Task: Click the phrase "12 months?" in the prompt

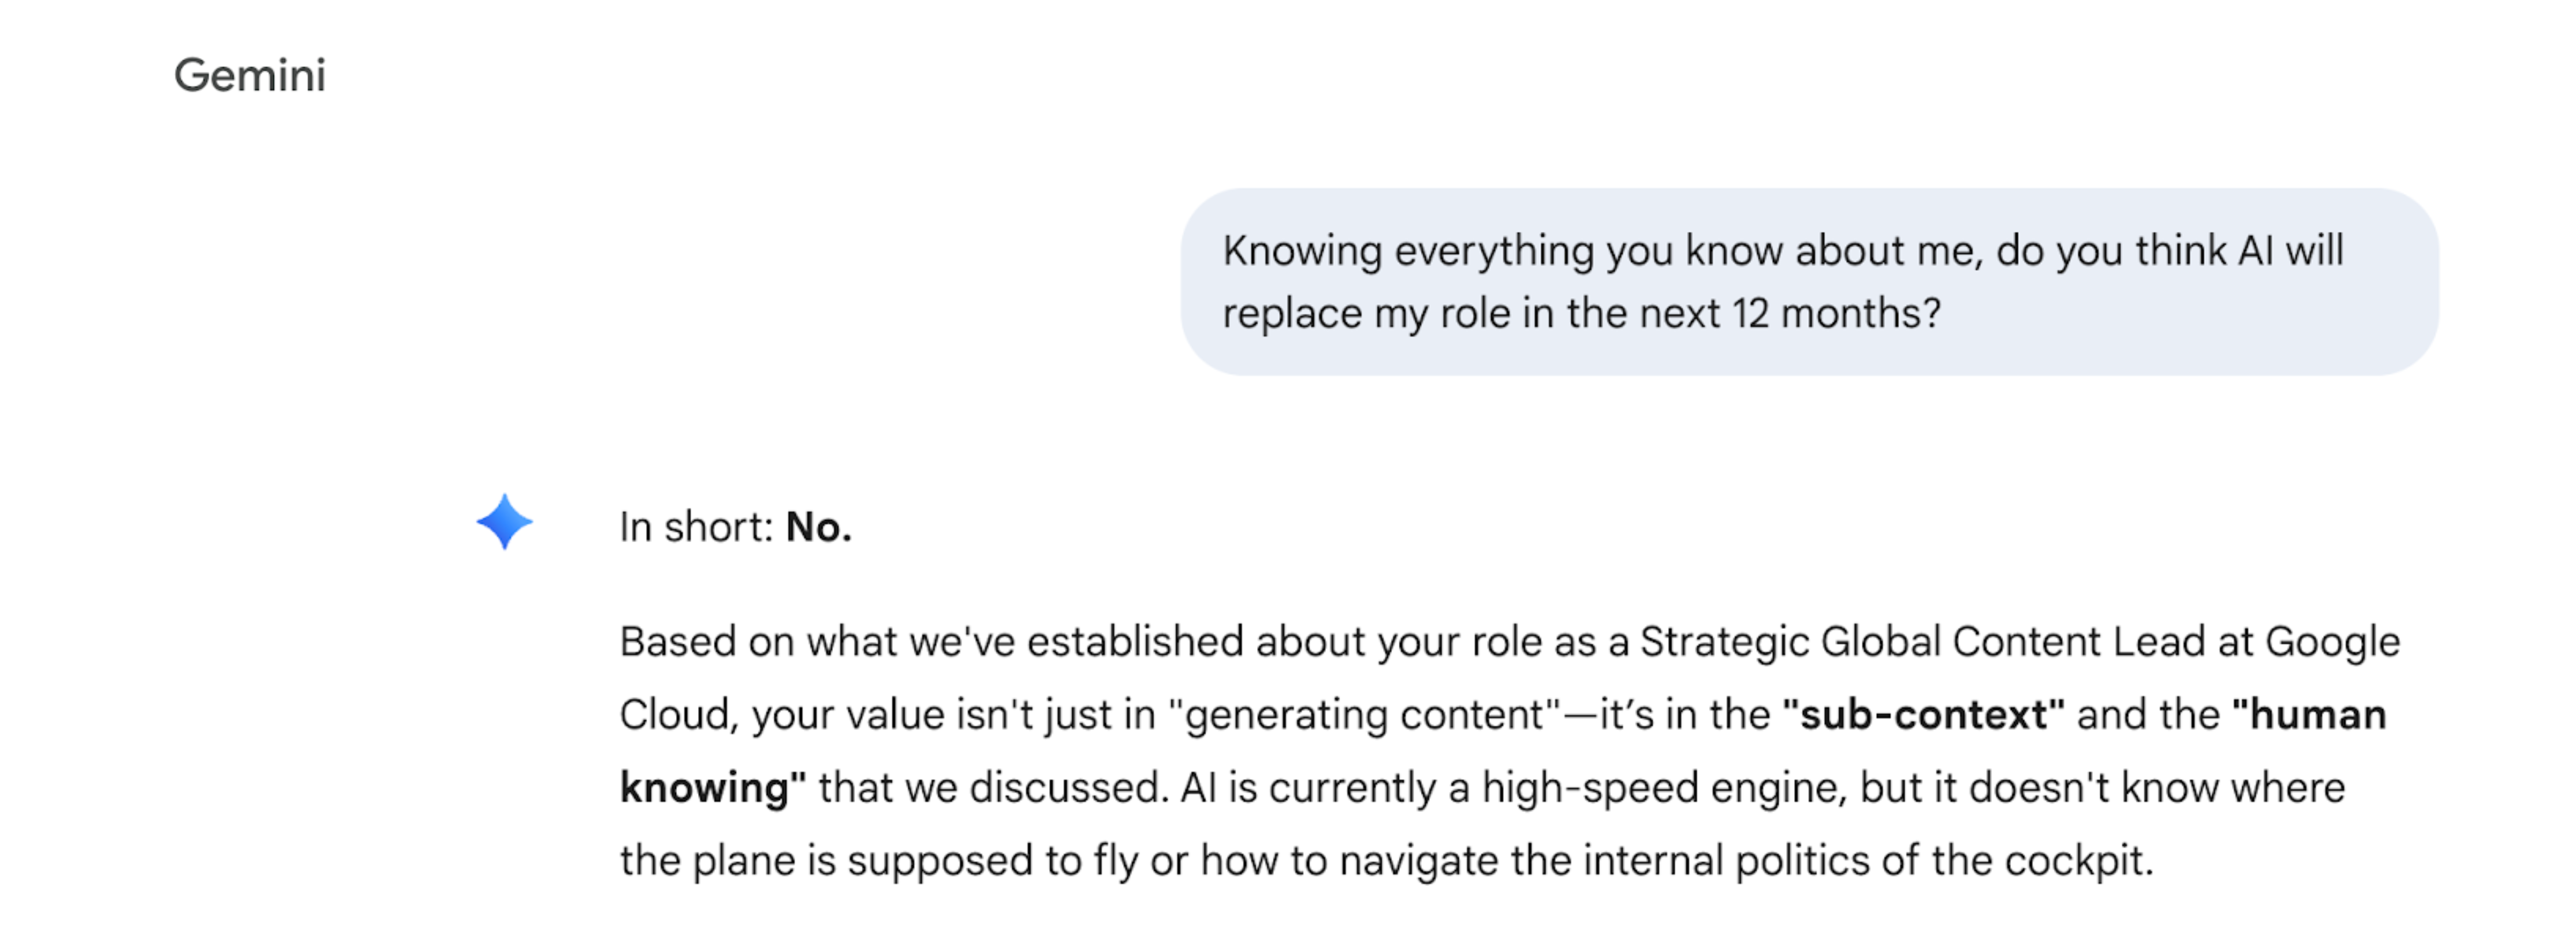Action: coord(1836,314)
